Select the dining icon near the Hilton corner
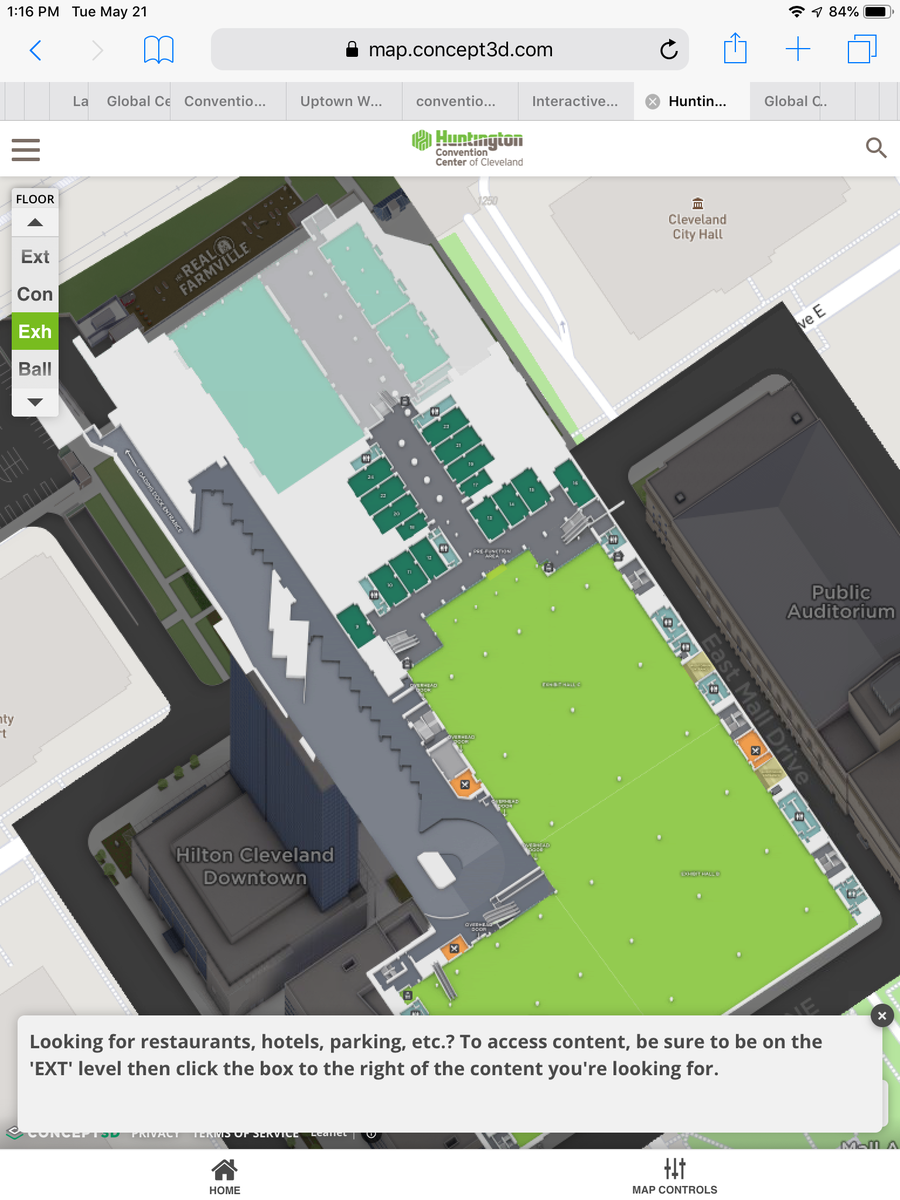The image size is (900, 1200). [454, 948]
